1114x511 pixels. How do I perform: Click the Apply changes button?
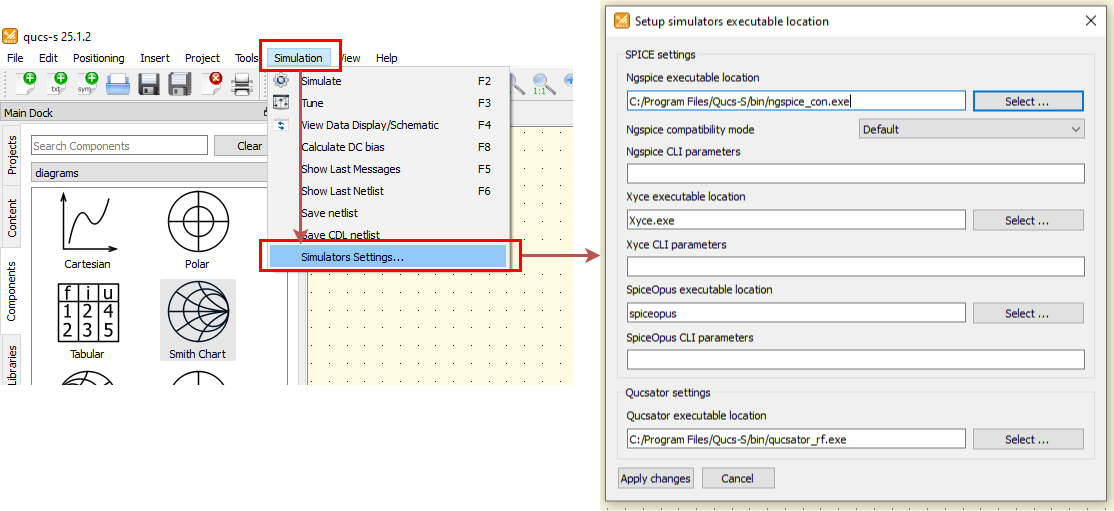coord(655,478)
